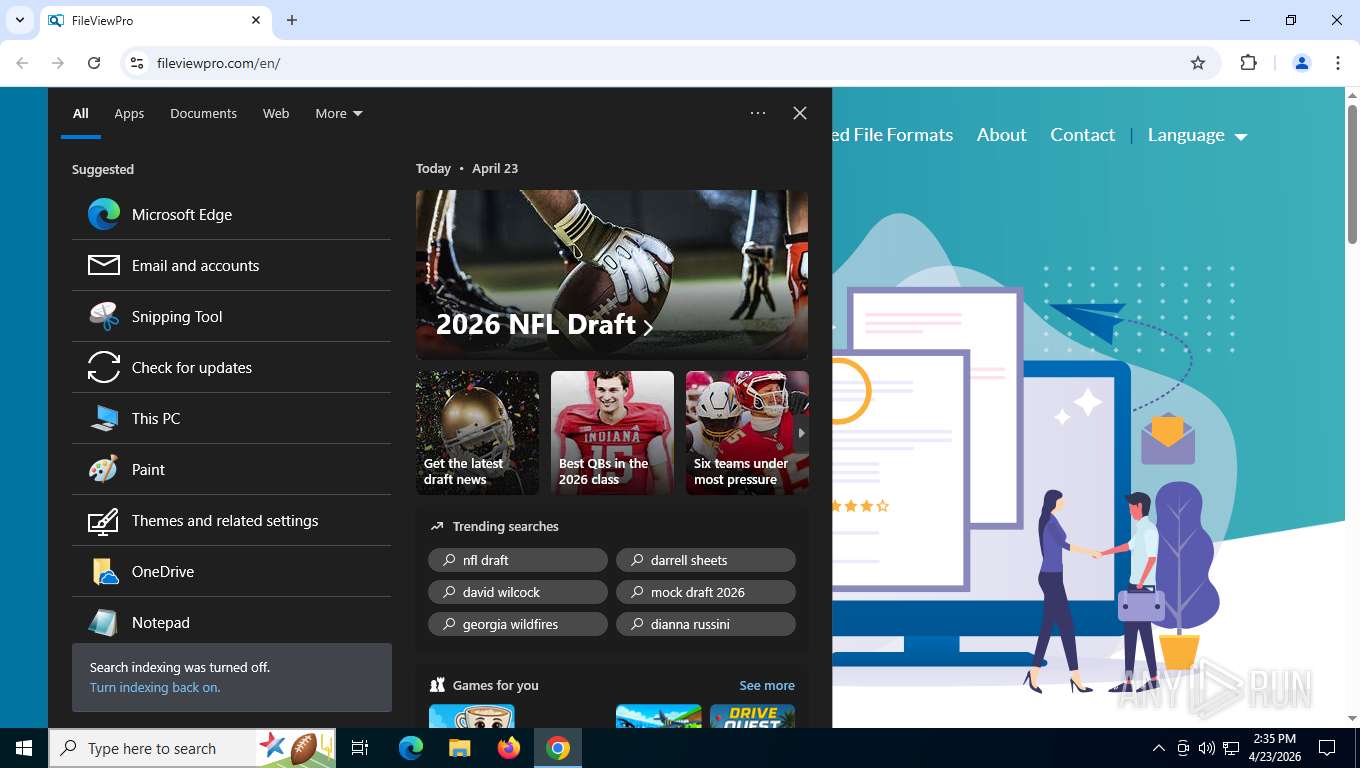Open Chrome extensions puzzle icon

pos(1248,63)
